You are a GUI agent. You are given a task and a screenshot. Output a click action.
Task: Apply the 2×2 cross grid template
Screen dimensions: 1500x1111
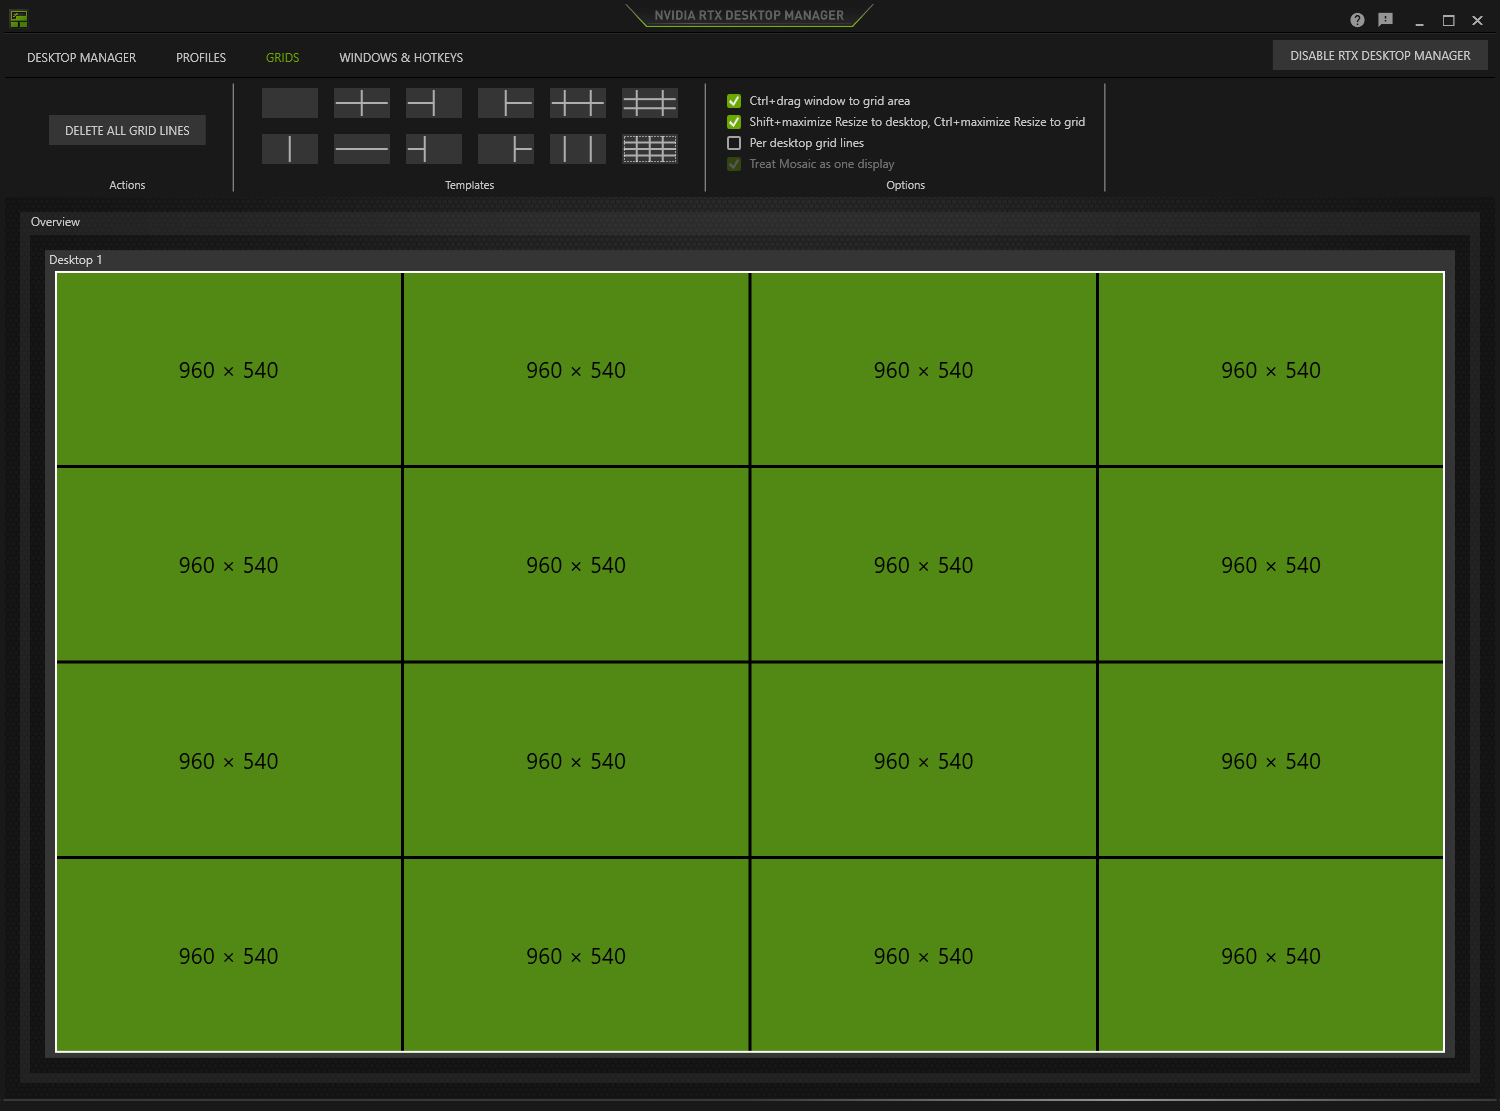pos(362,103)
